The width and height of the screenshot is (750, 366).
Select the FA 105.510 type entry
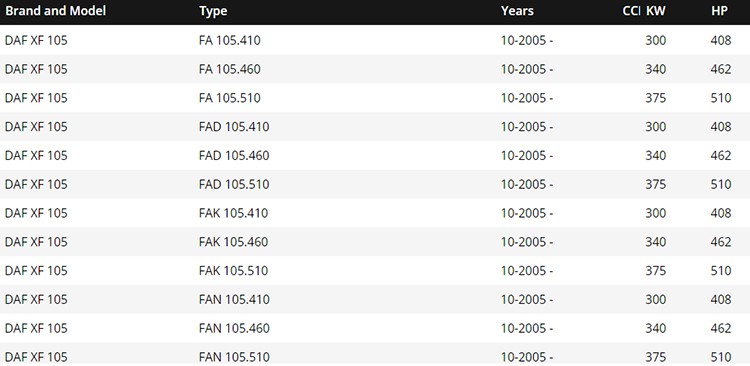coord(230,98)
